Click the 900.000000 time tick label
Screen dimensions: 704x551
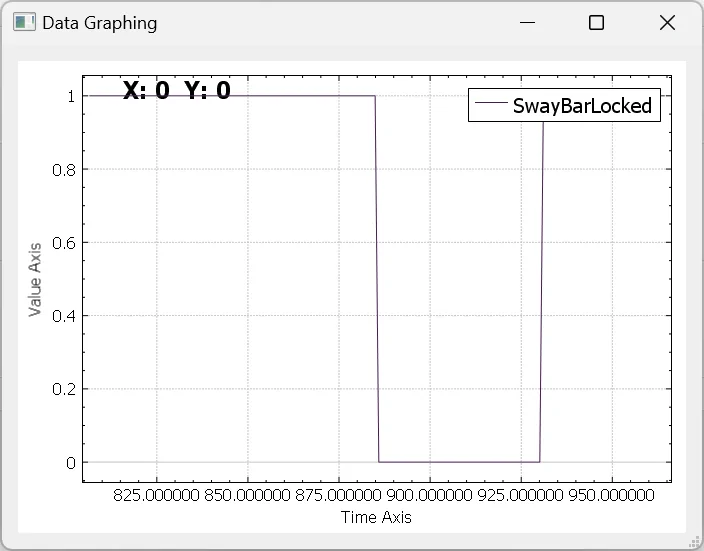pyautogui.click(x=430, y=495)
